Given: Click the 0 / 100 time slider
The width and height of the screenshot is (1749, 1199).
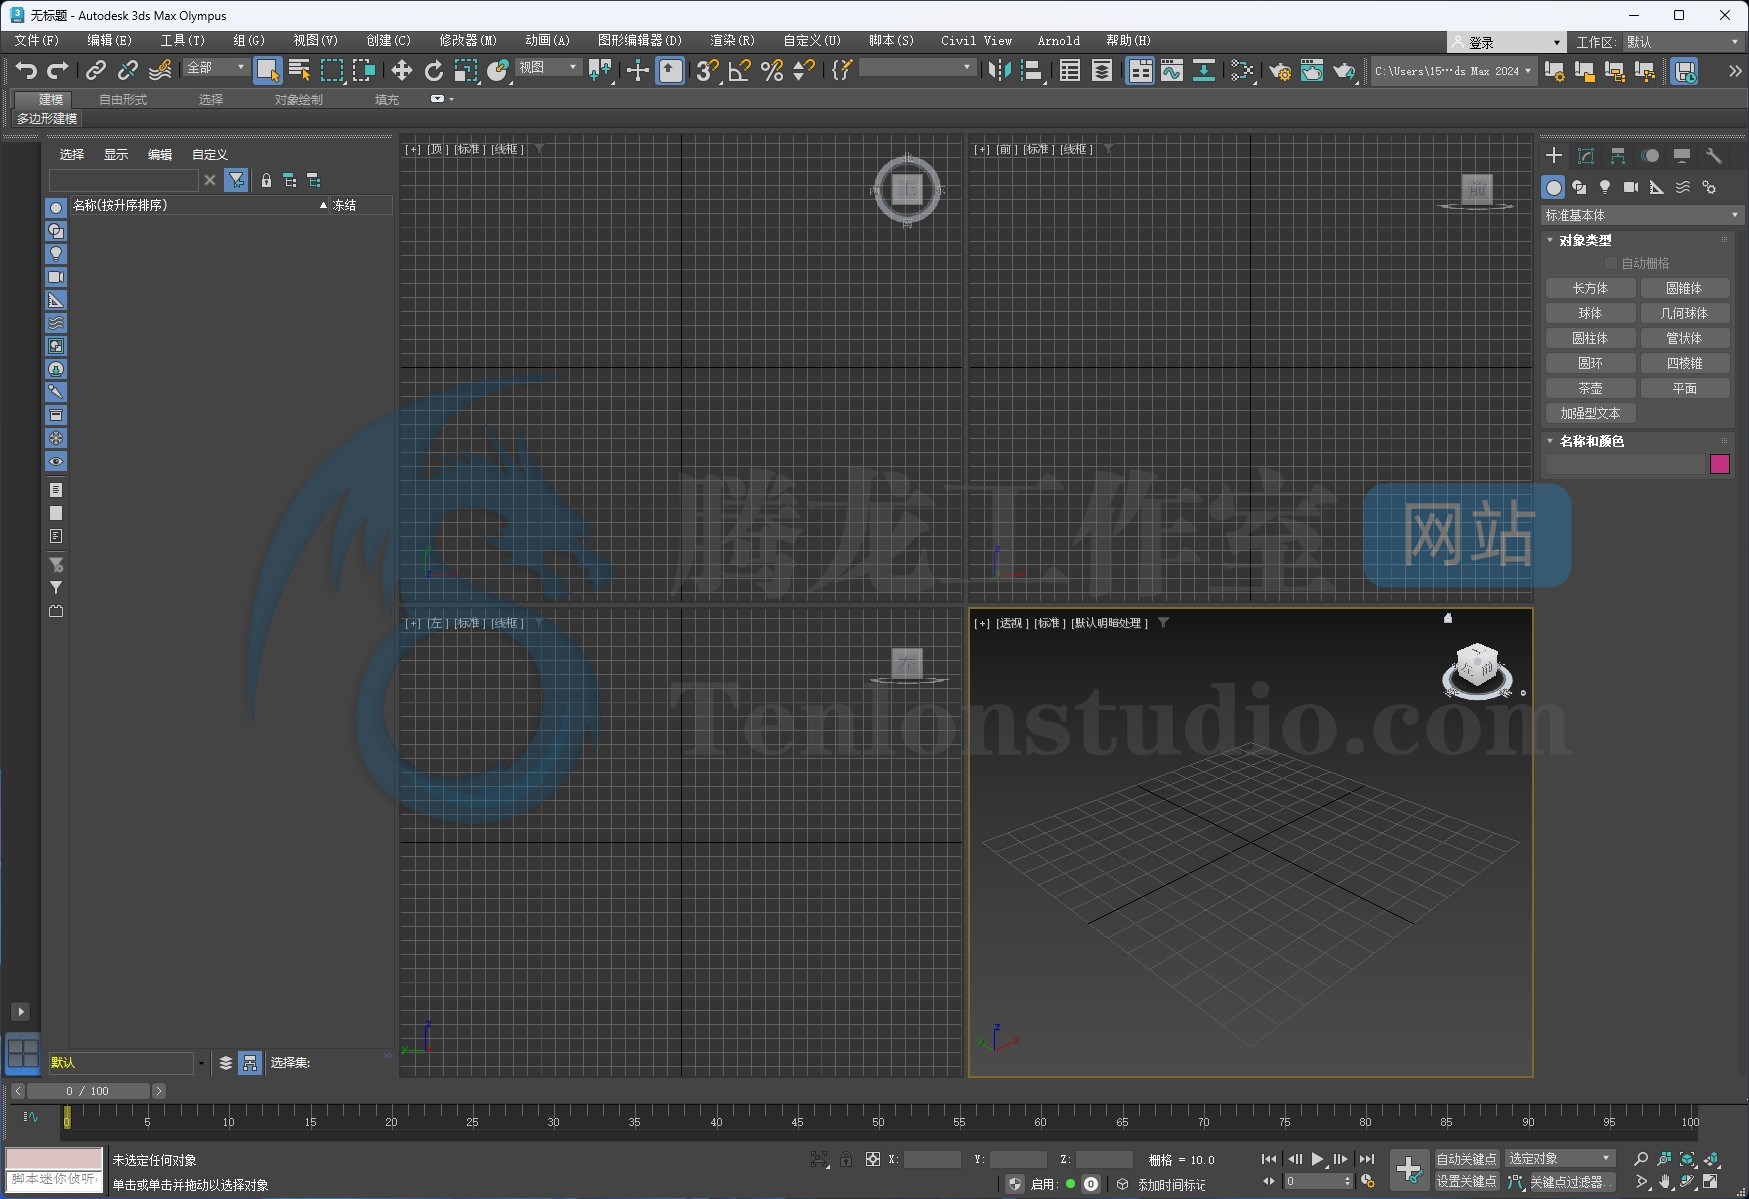Looking at the screenshot, I should 88,1091.
